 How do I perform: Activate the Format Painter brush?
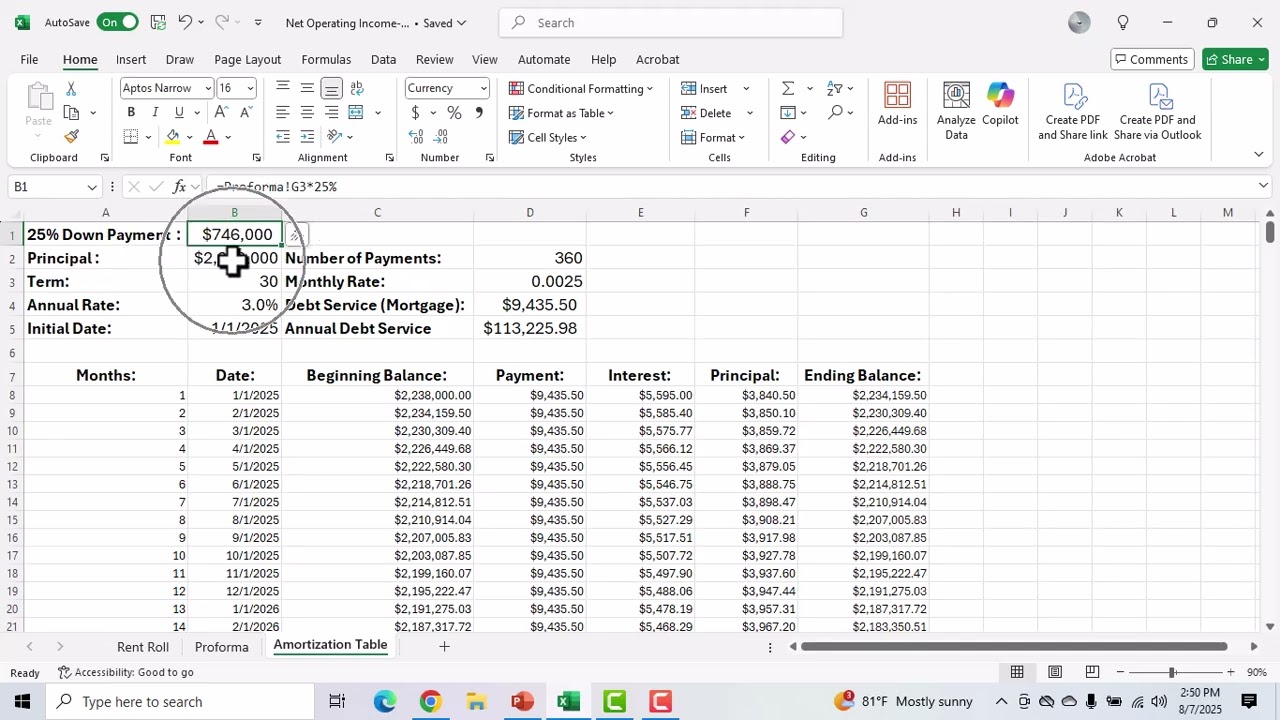(71, 137)
